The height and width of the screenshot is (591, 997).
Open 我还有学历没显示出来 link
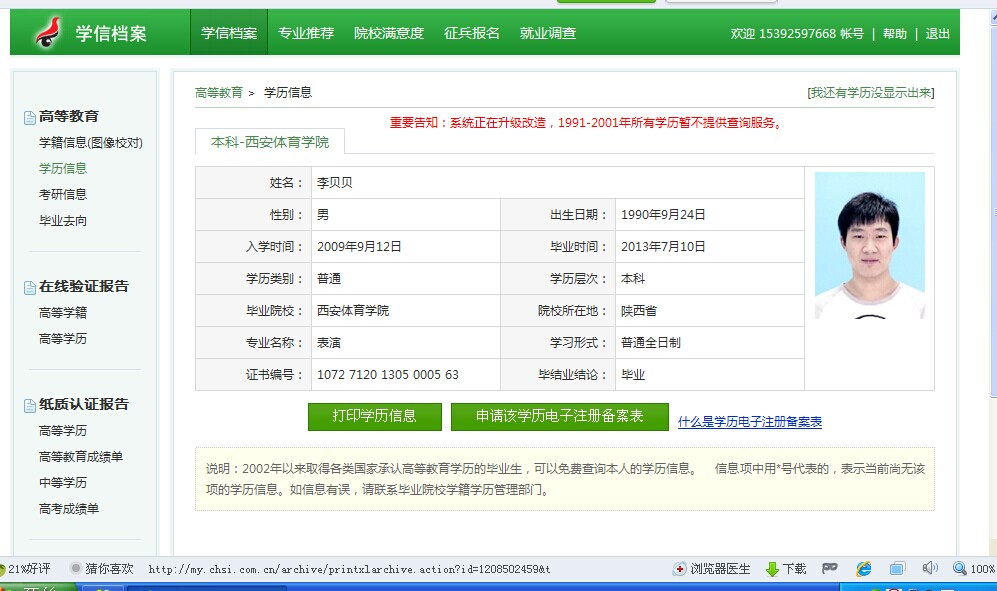870,93
